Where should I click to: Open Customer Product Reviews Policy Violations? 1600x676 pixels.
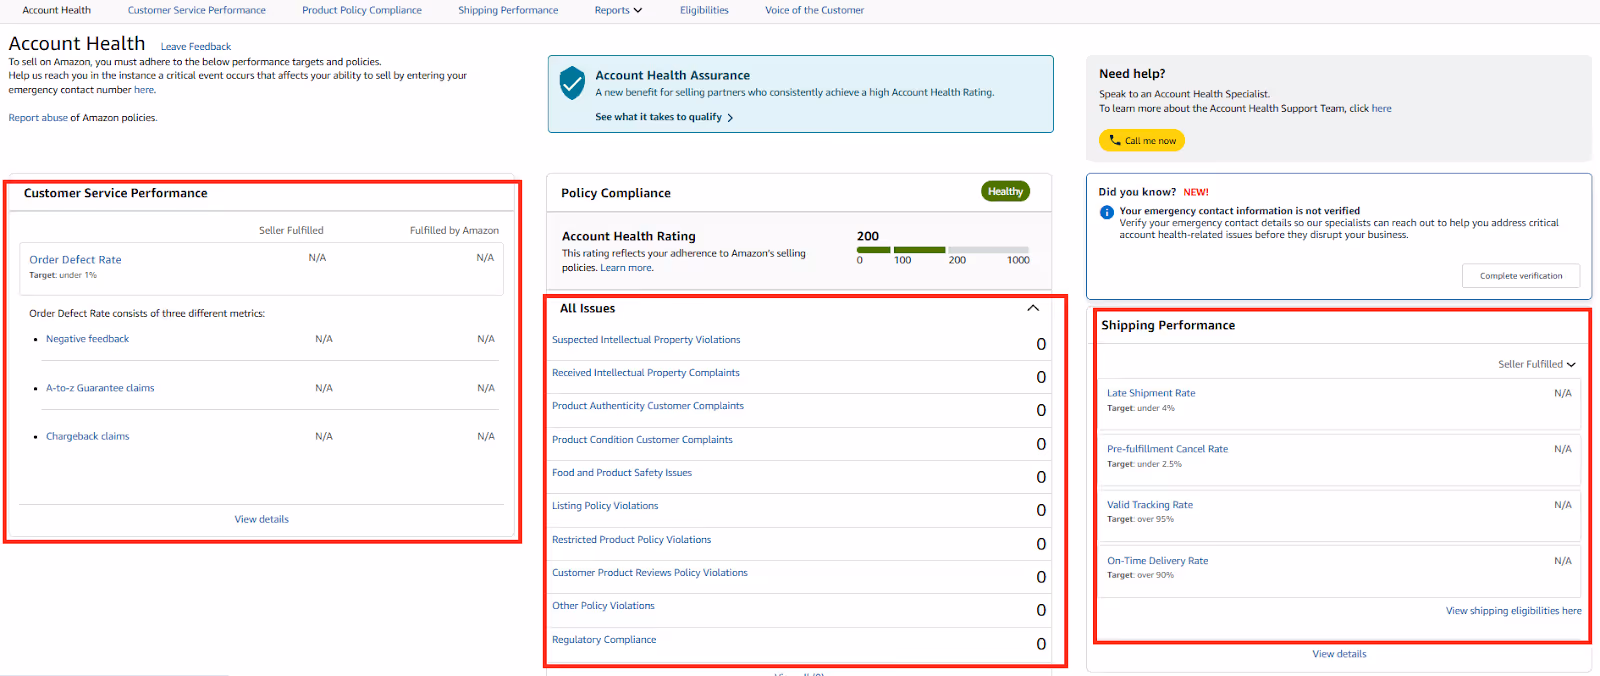pos(650,573)
